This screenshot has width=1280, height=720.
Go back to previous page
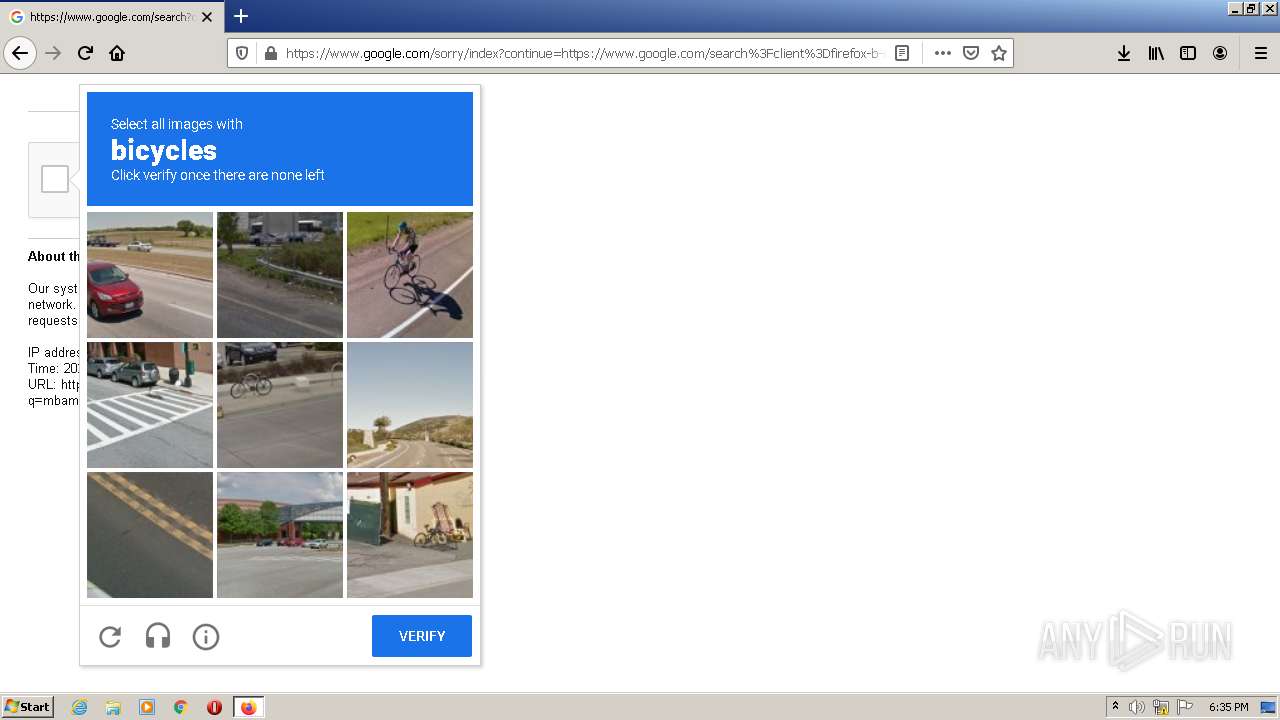click(x=20, y=53)
